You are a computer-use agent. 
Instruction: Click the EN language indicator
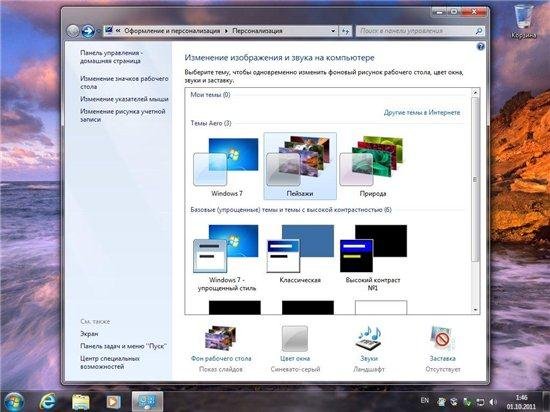424,400
